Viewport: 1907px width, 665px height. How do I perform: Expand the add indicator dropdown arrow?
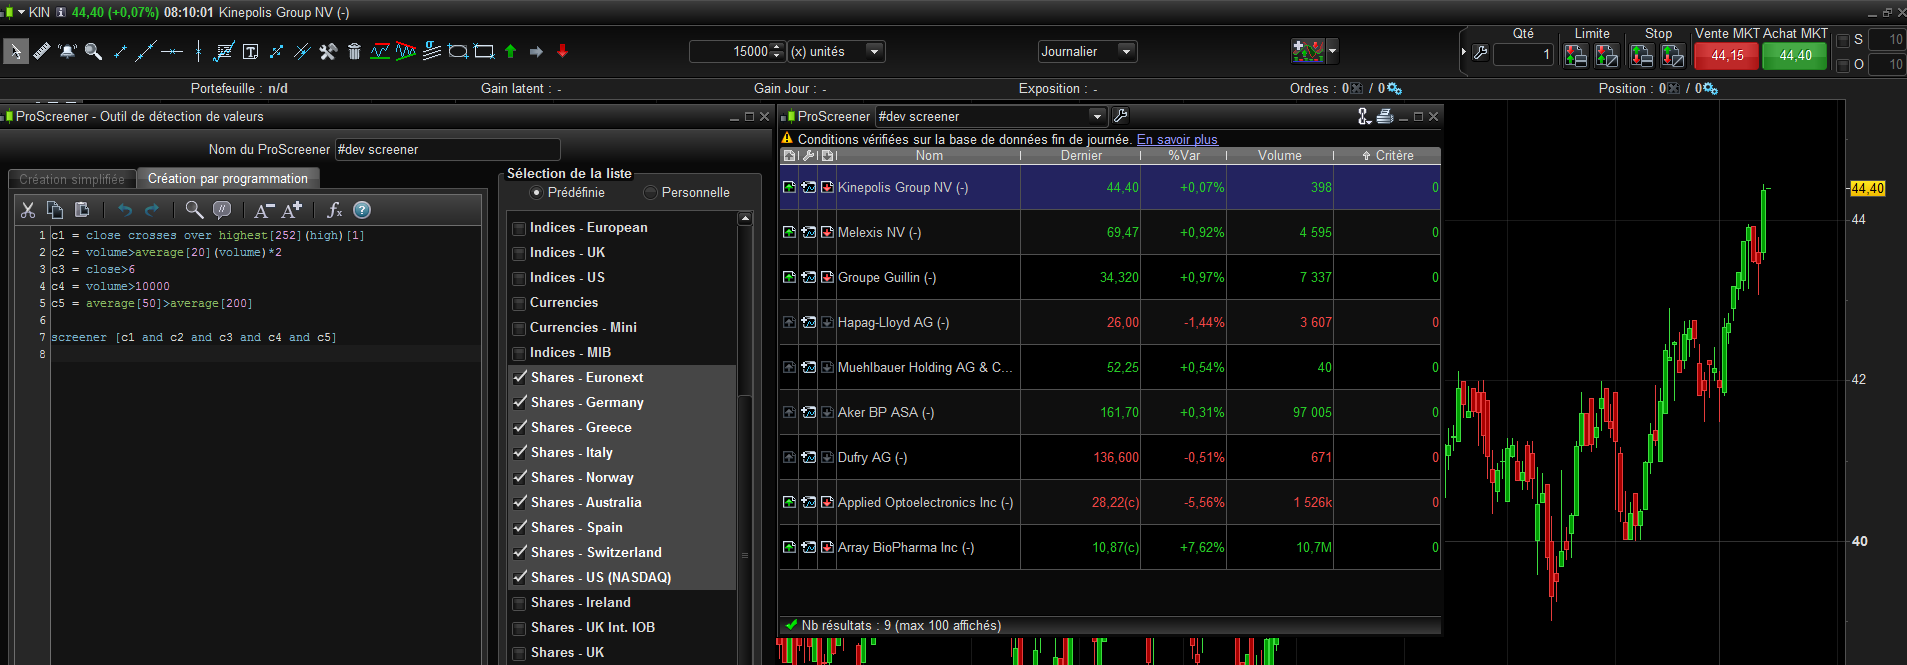tap(1332, 51)
